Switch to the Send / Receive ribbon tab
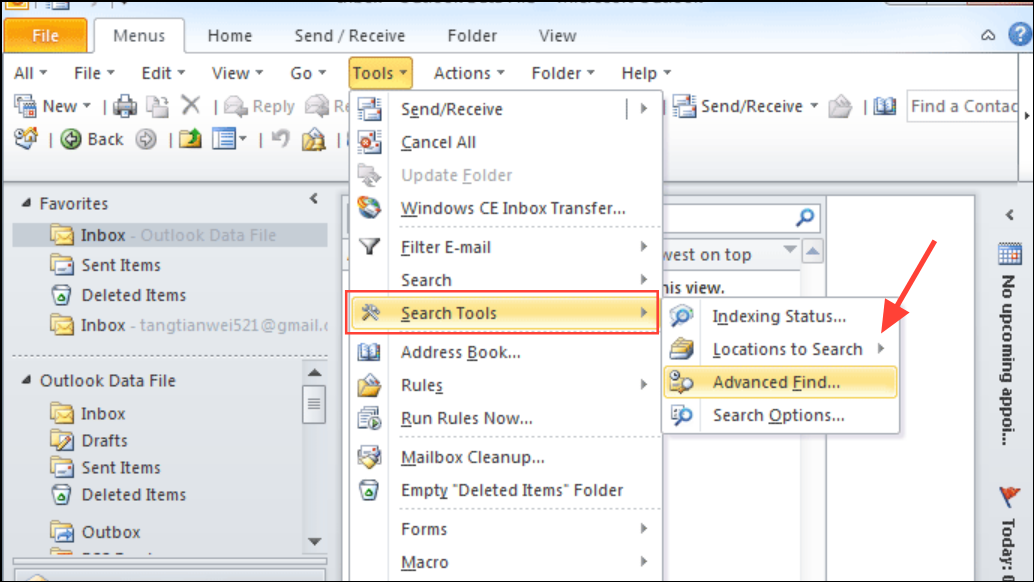Viewport: 1034px width, 582px height. [x=350, y=36]
